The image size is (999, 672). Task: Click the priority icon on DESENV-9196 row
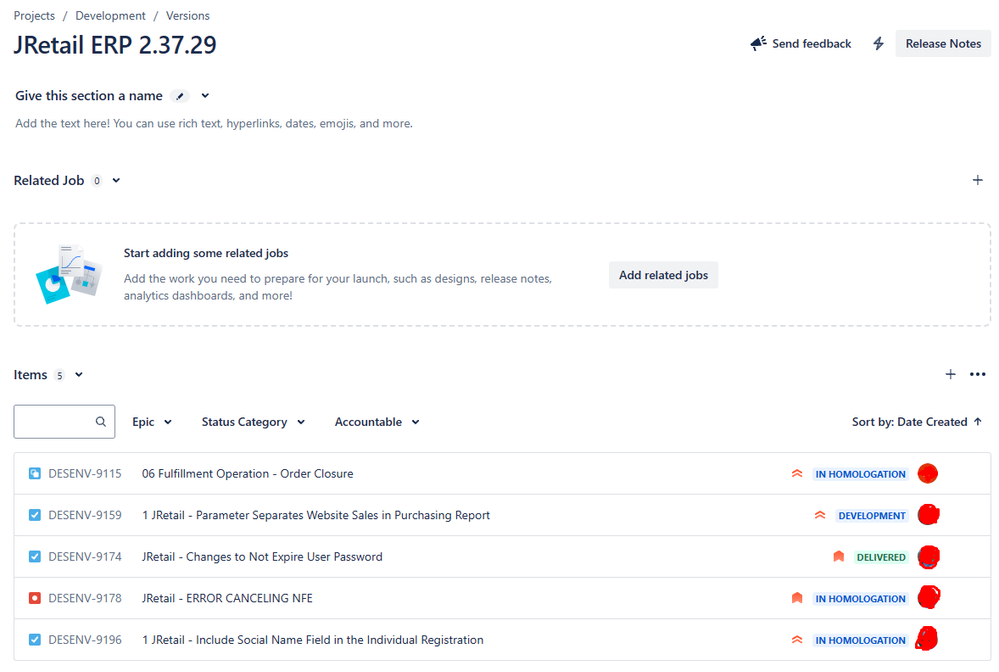click(797, 640)
